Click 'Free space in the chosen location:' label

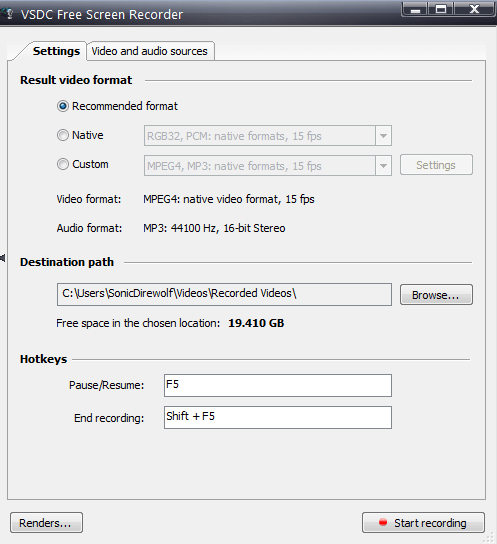tap(138, 323)
